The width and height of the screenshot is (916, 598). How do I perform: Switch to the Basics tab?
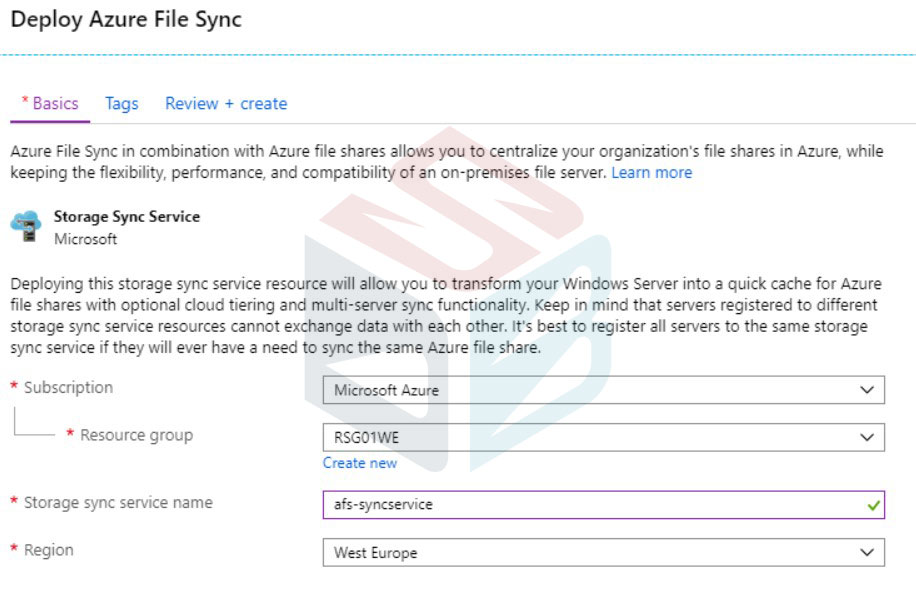(50, 104)
